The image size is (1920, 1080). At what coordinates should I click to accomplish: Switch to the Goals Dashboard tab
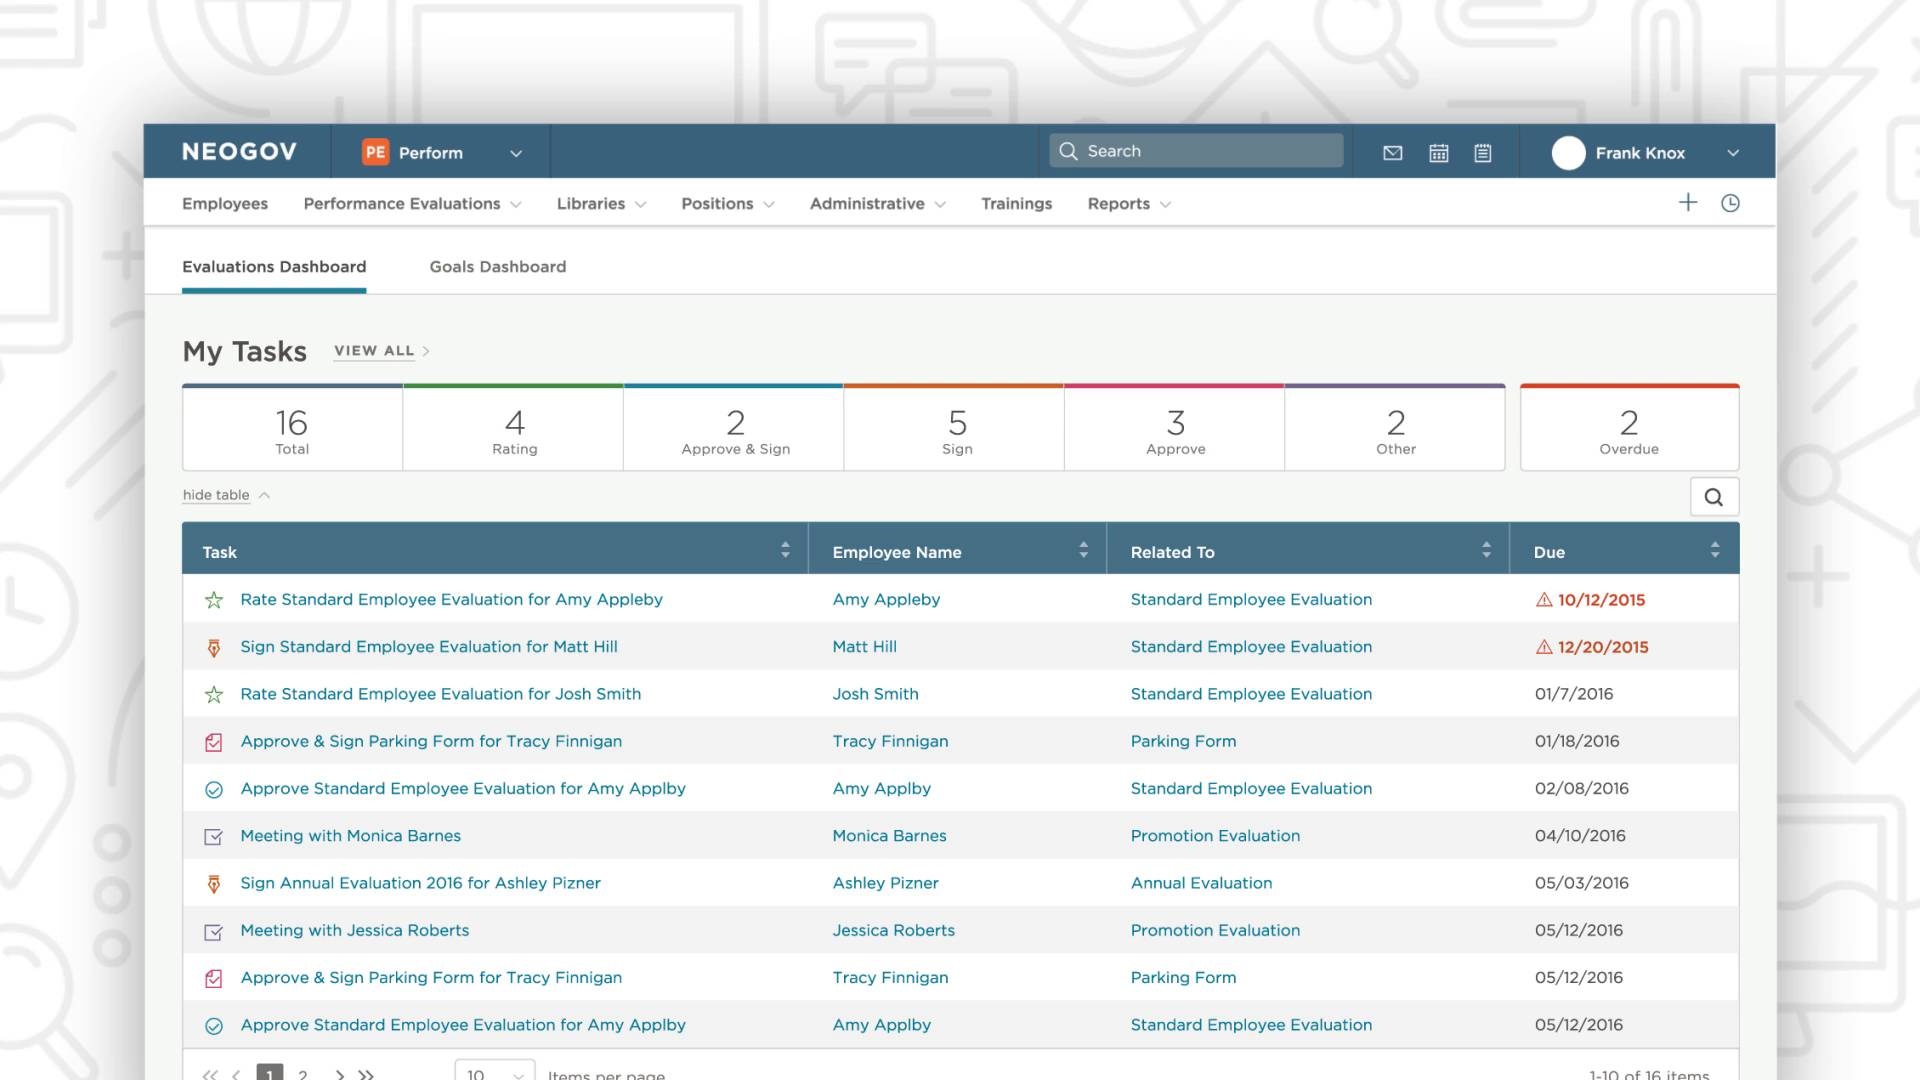tap(497, 267)
